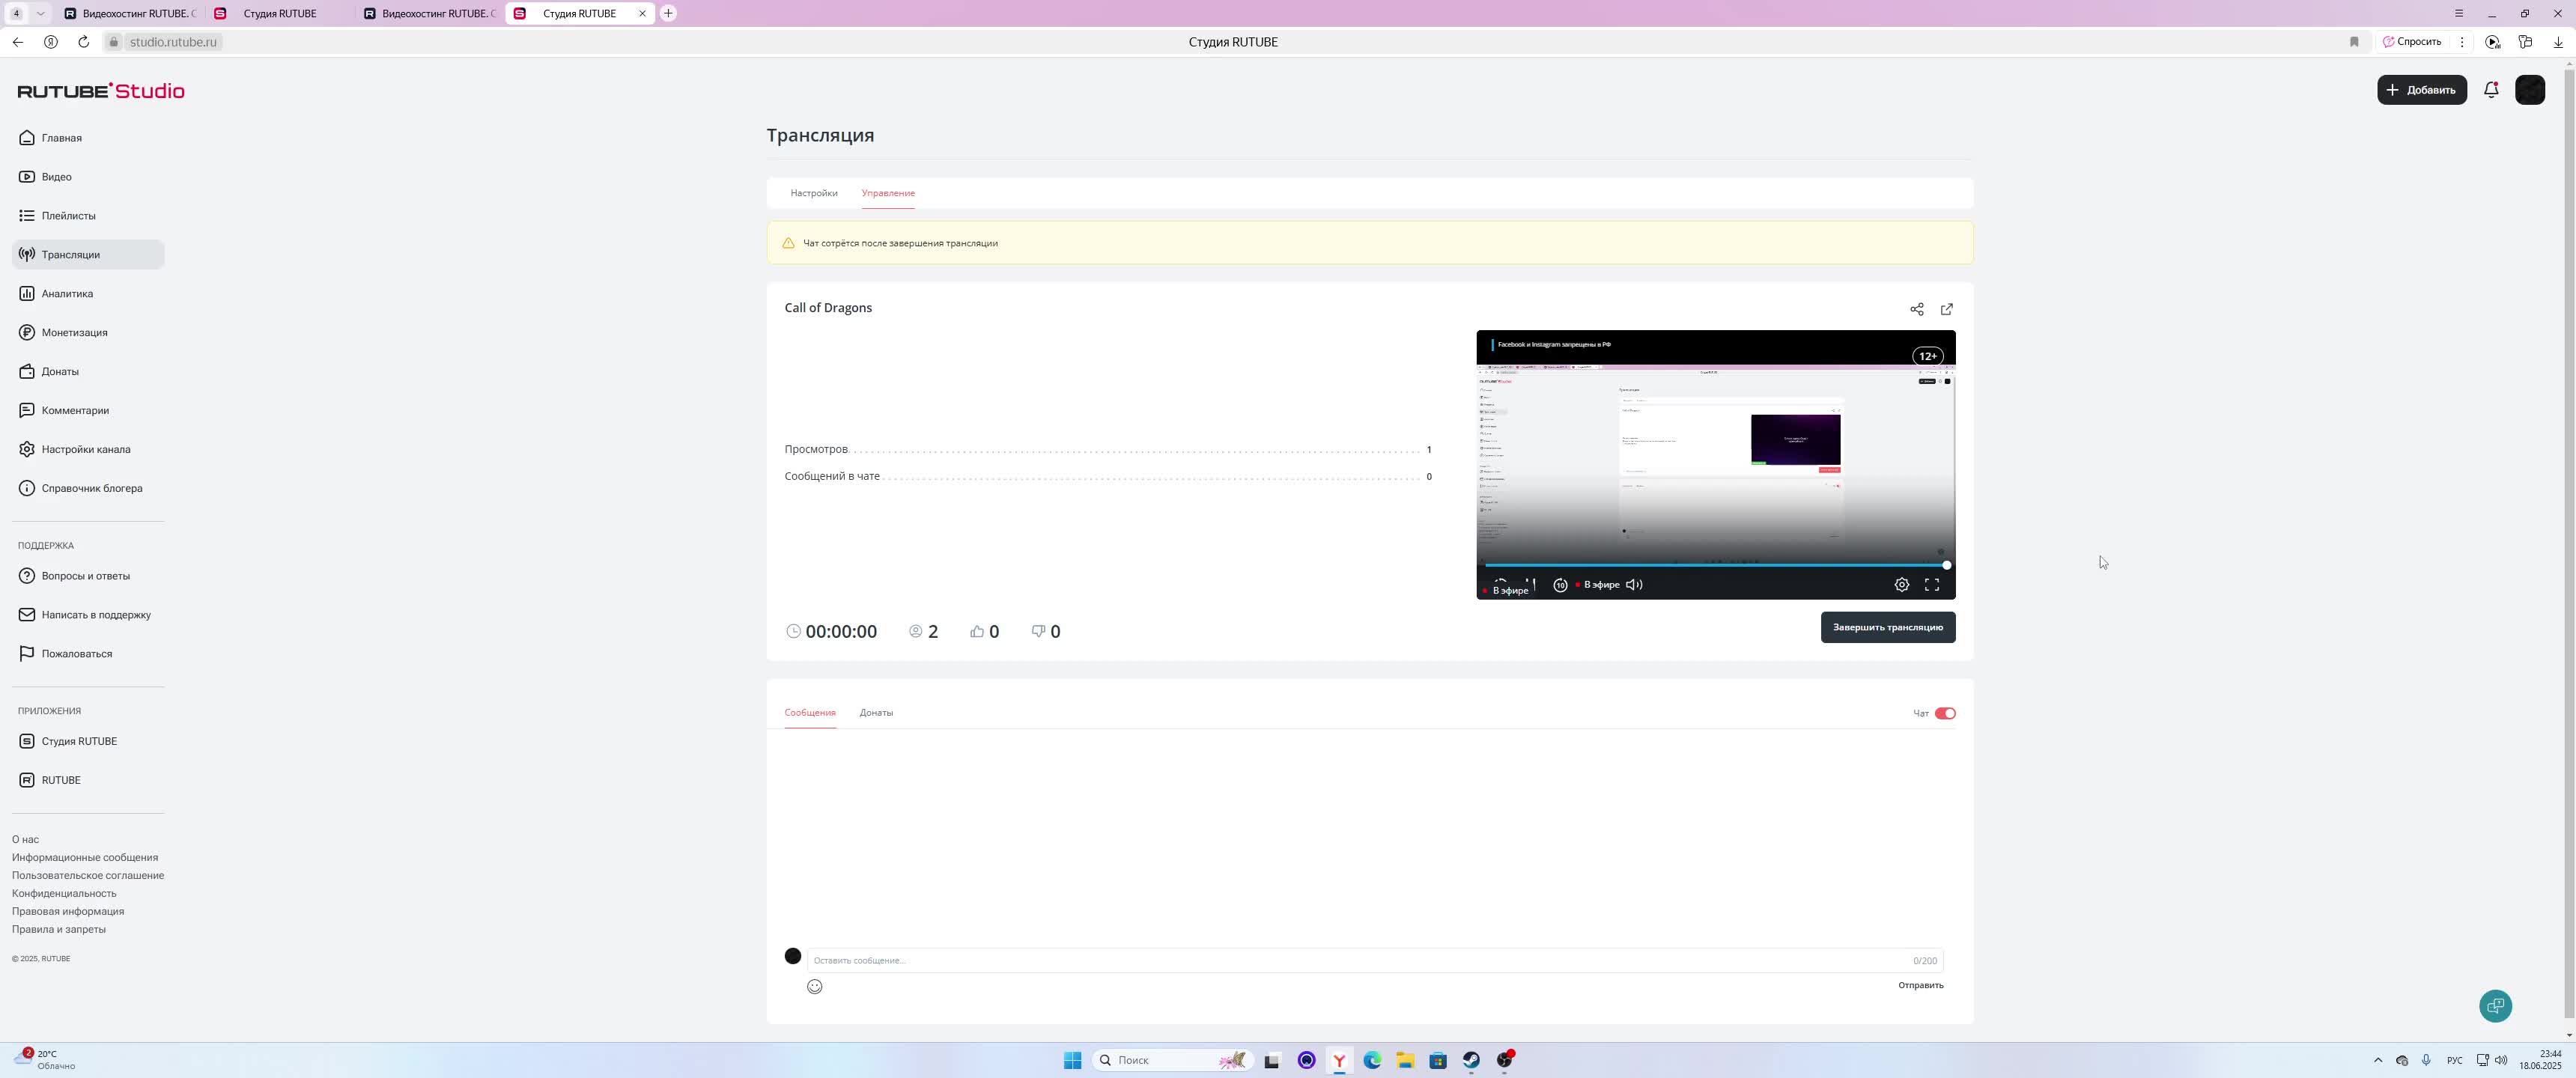
Task: Click the likes thumbs-up counter
Action: [x=984, y=632]
